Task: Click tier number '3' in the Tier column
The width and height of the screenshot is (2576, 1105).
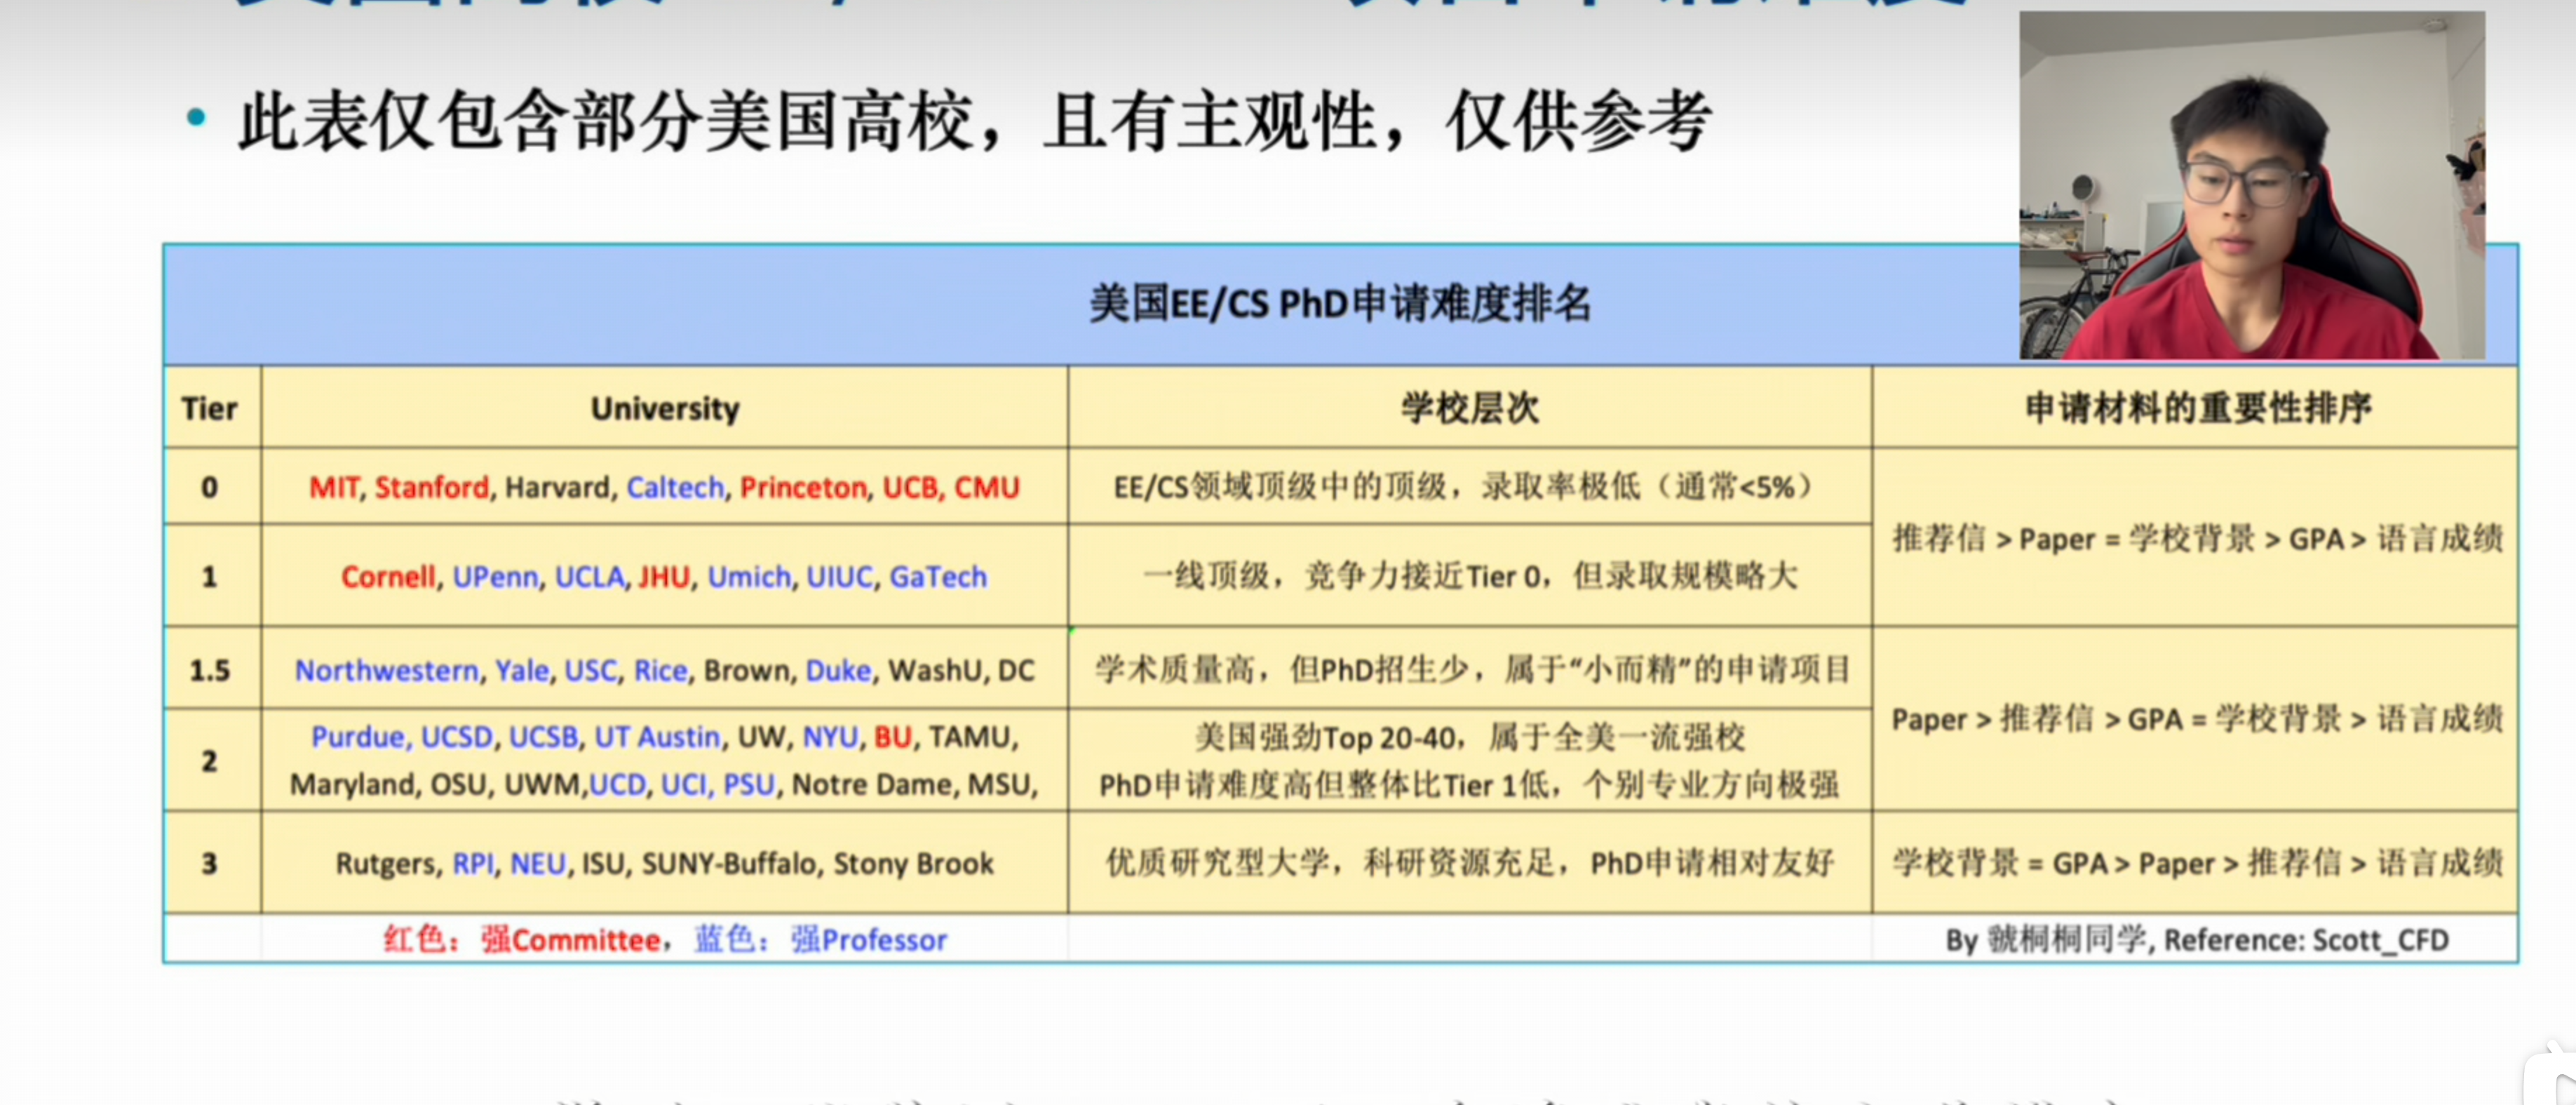Action: pyautogui.click(x=210, y=864)
